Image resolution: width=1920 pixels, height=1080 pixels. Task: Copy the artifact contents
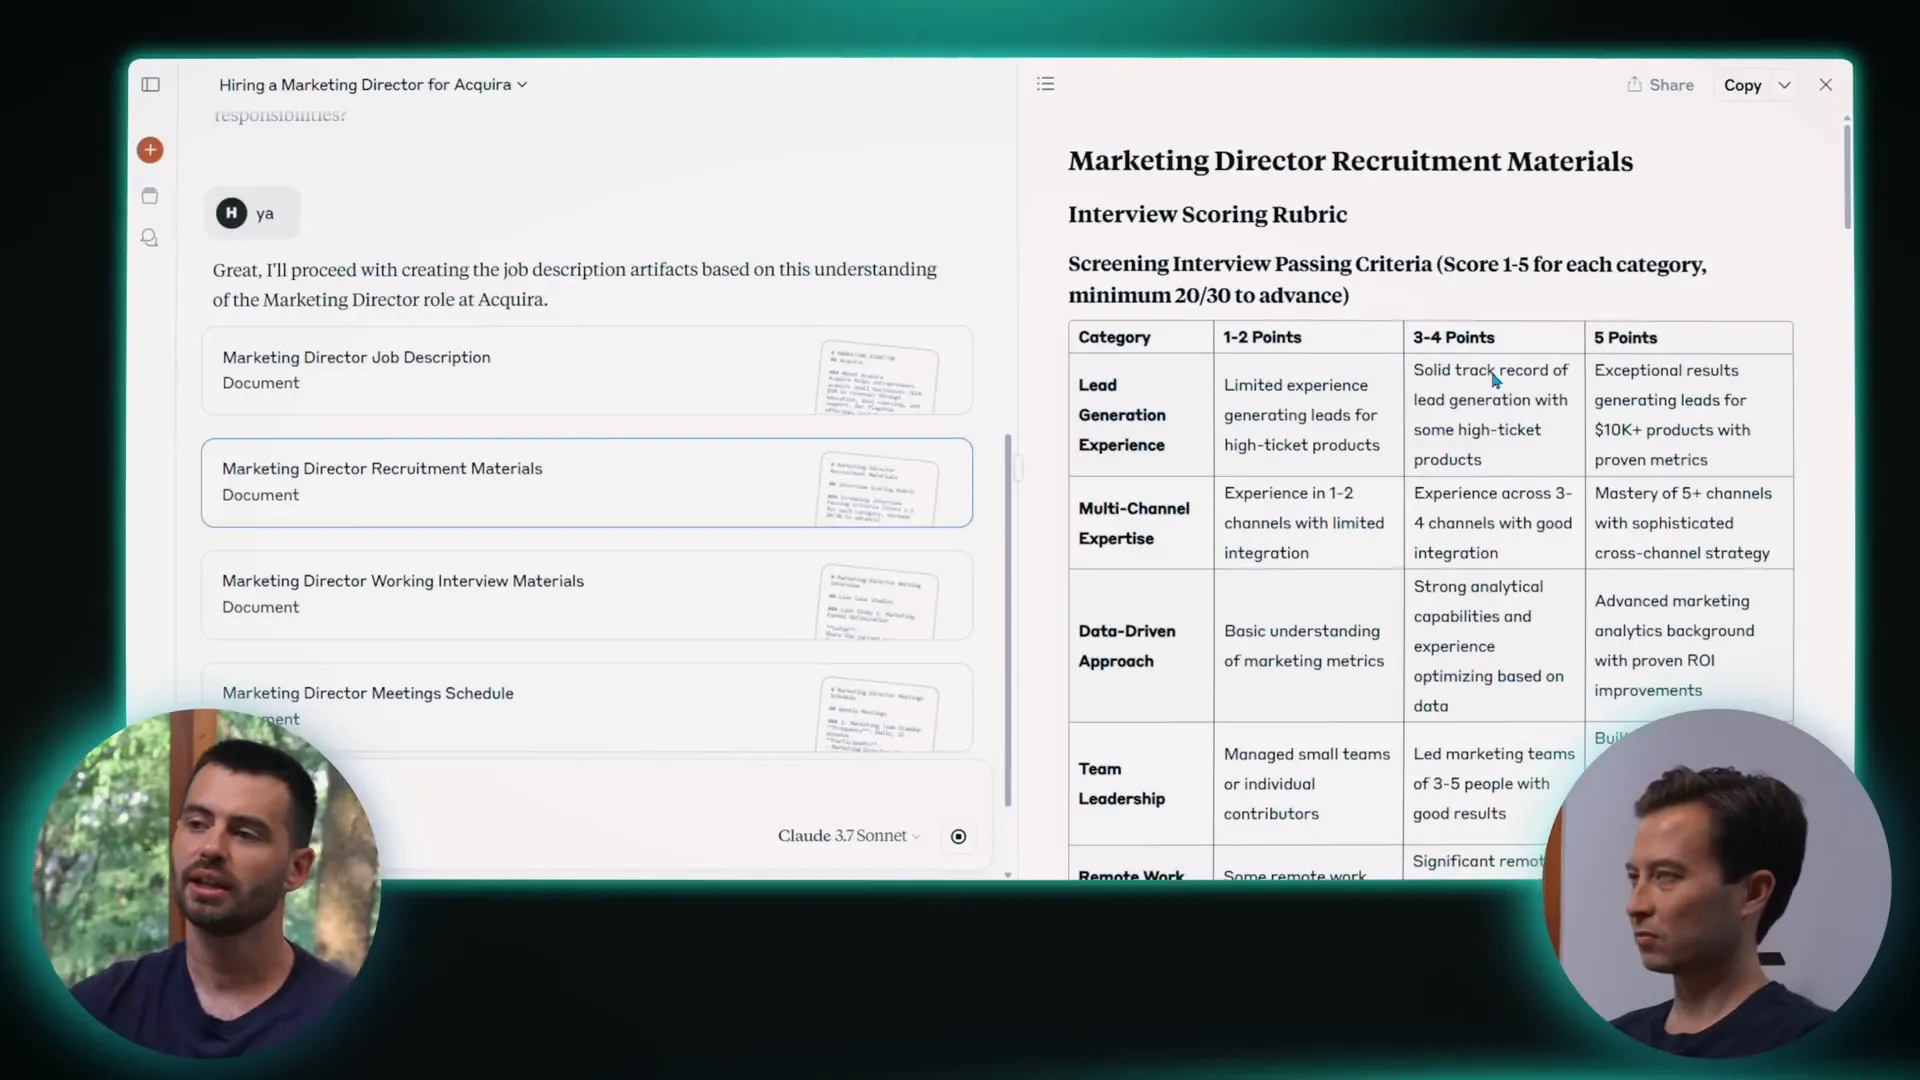pyautogui.click(x=1742, y=86)
